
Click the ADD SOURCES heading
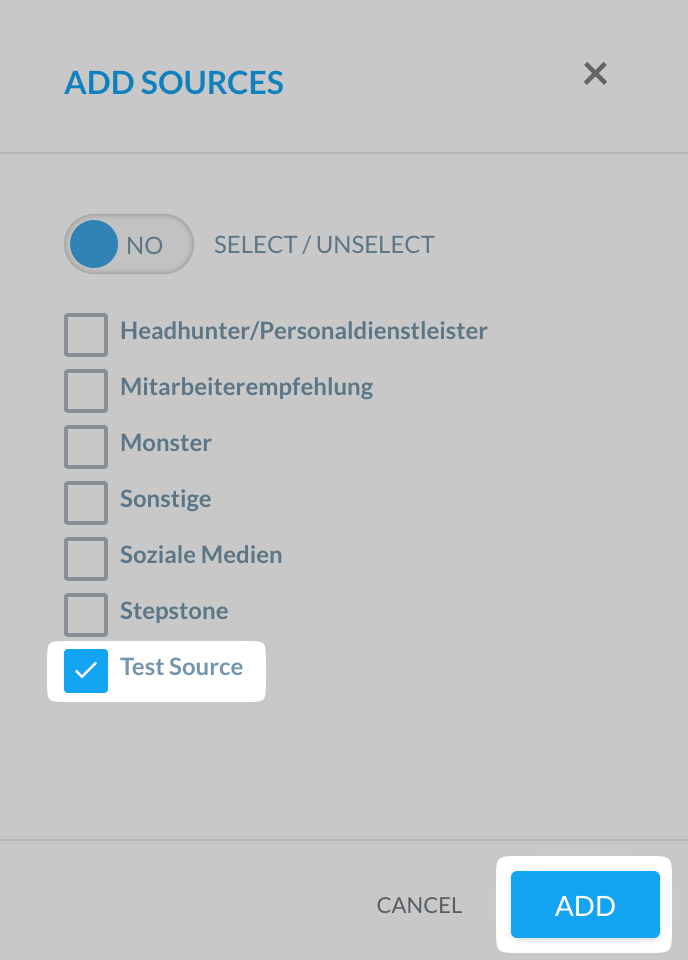point(173,83)
